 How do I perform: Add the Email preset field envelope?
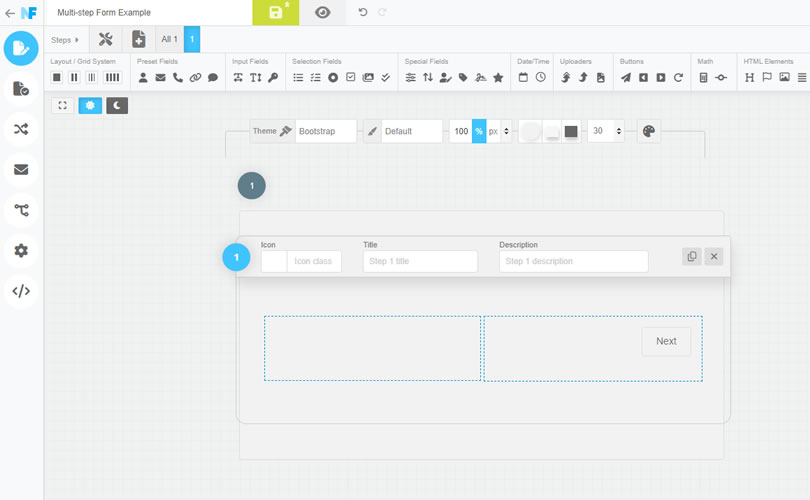coord(161,77)
